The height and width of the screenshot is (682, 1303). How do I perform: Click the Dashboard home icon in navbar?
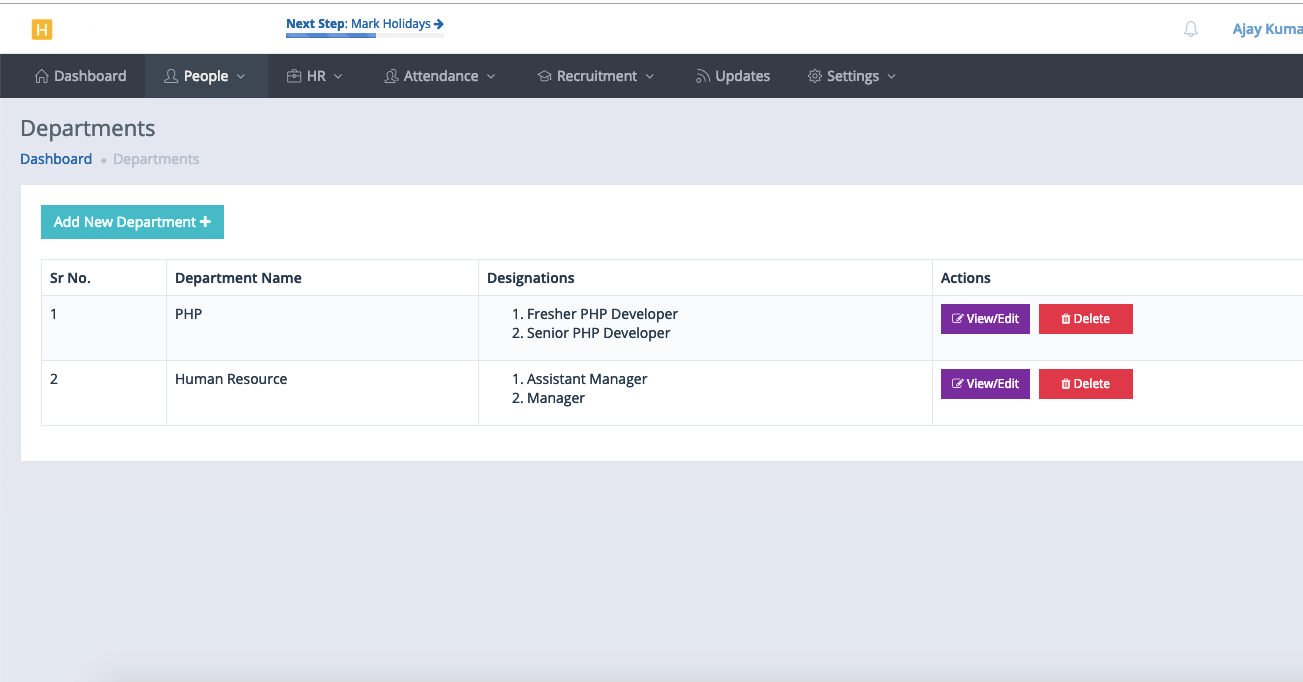41,76
